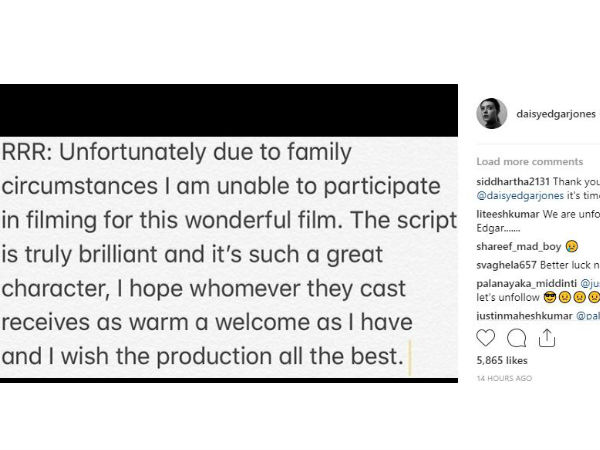The image size is (600, 450).
Task: Click the sunglasses emoji in unfollow comment
Action: (550, 297)
